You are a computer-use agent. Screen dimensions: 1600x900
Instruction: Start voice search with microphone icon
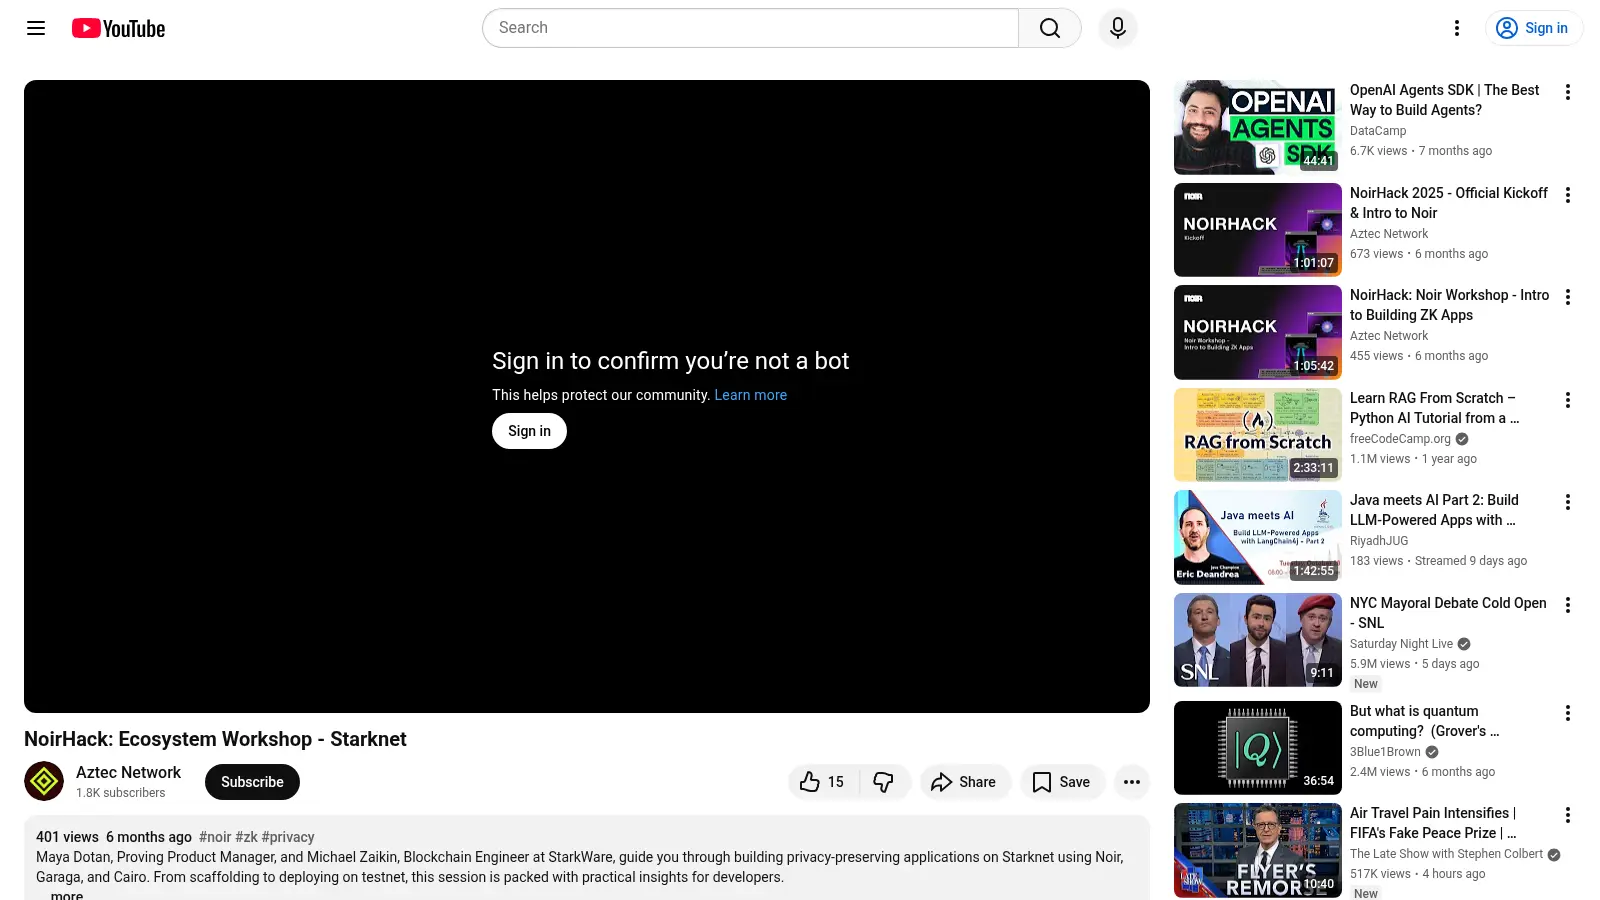(x=1118, y=28)
